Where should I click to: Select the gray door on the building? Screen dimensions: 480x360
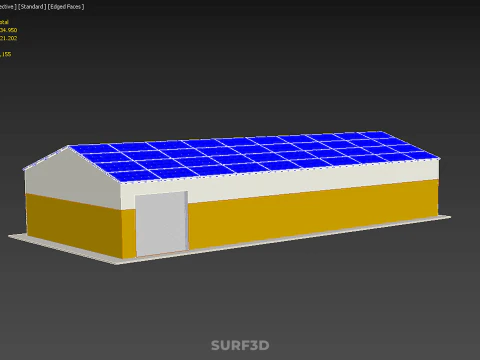coord(161,224)
